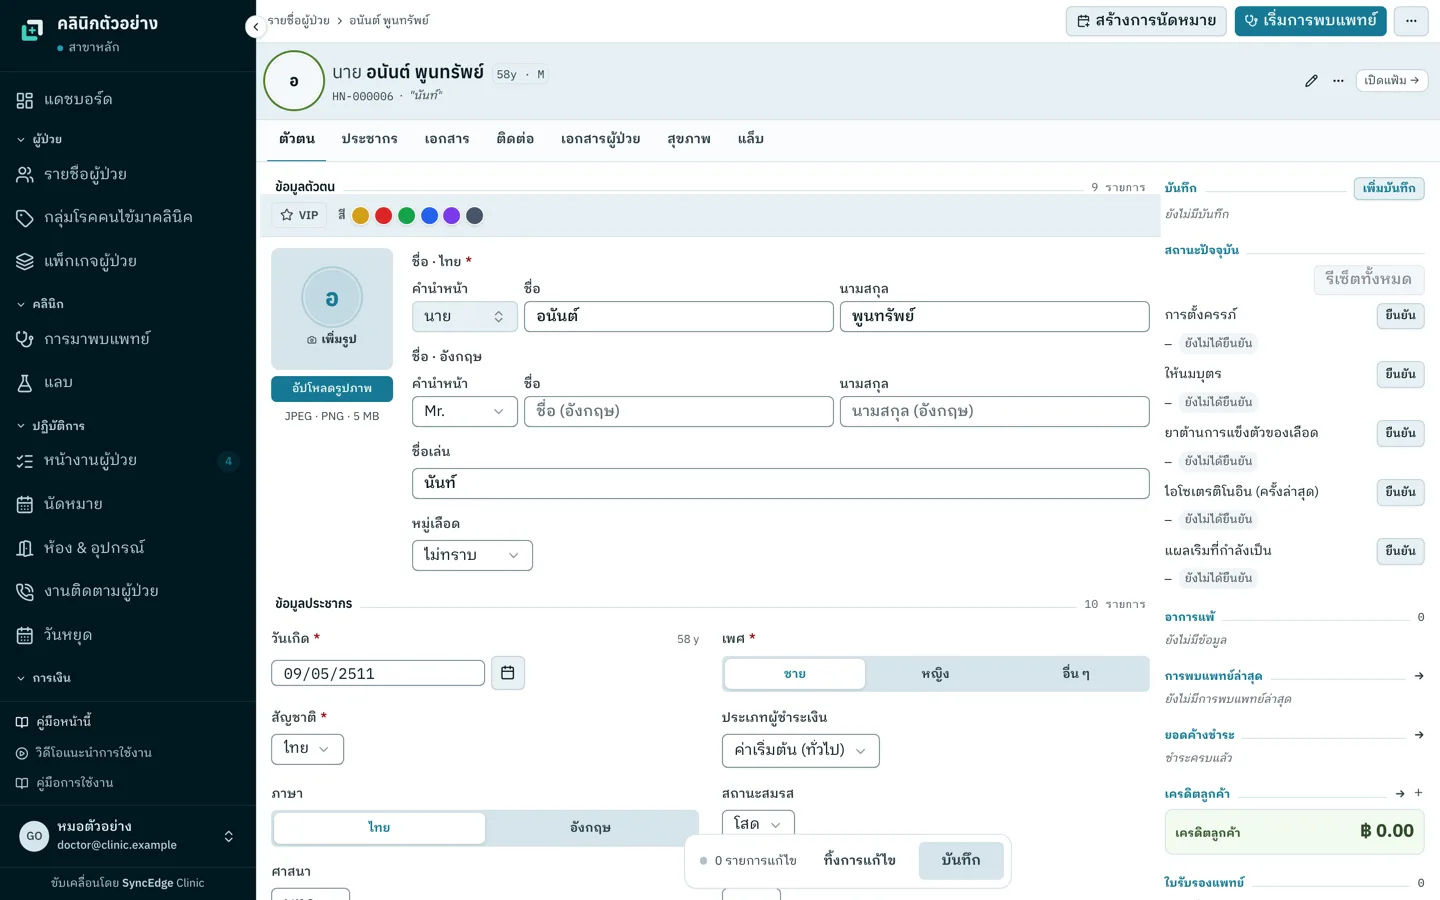The height and width of the screenshot is (900, 1440).
Task: Click the เริ่มการพบแพทย์ button
Action: (1310, 21)
